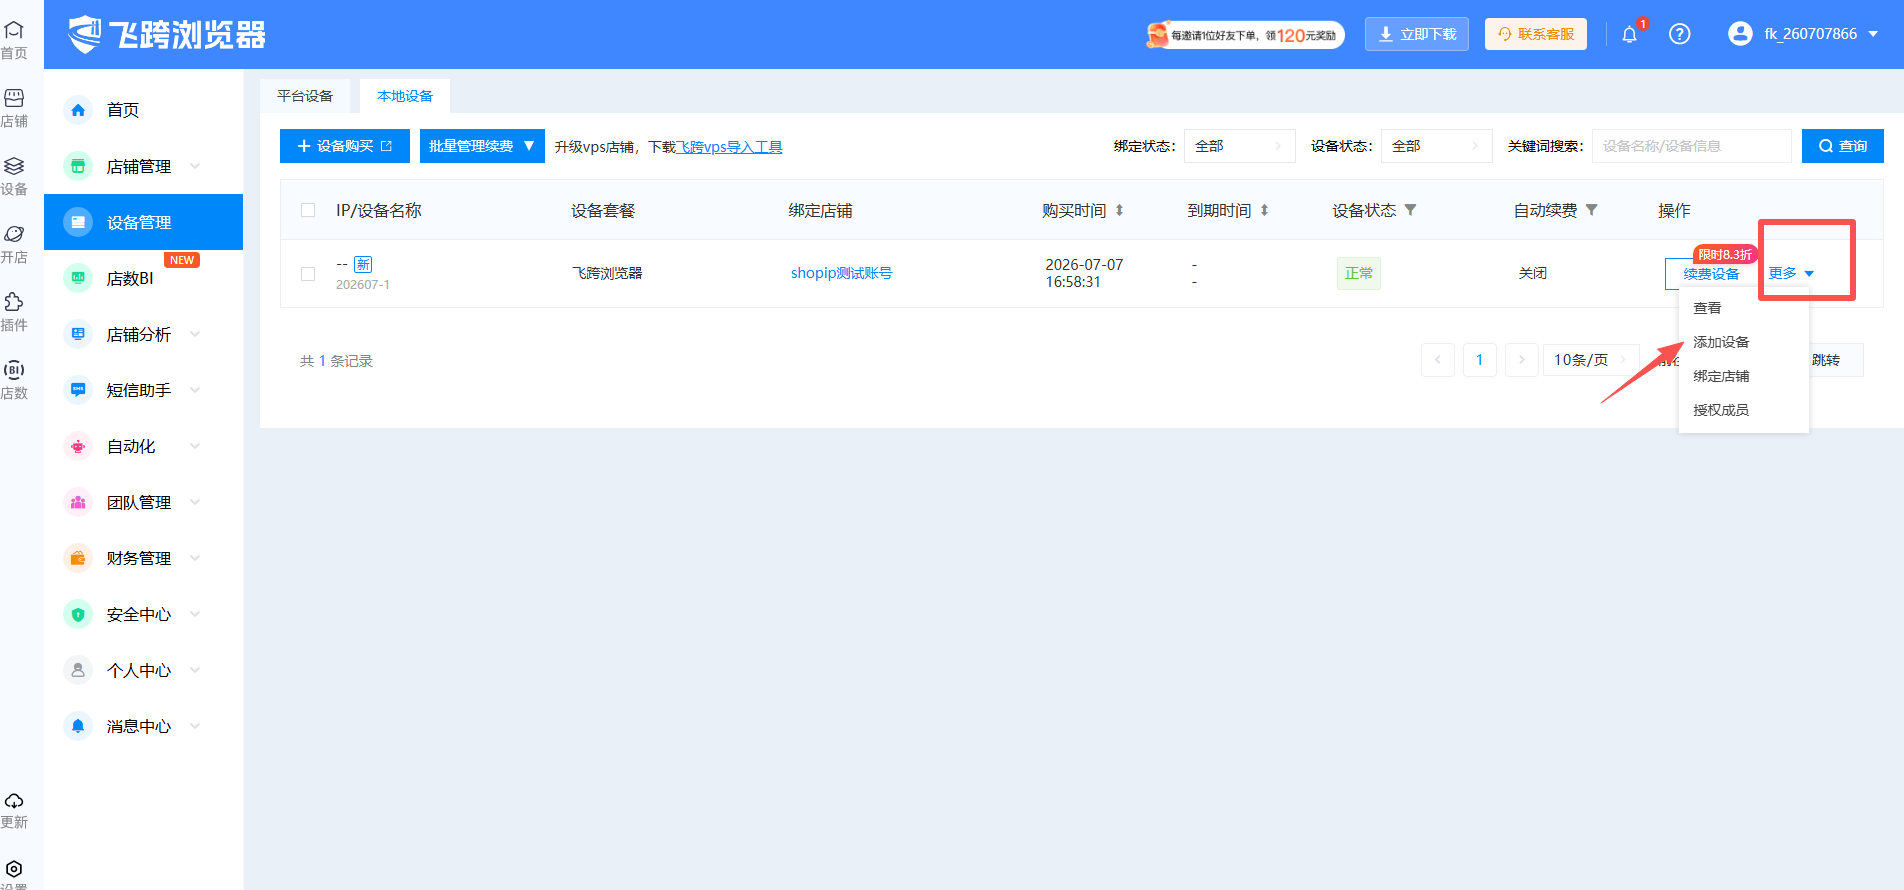Select 绑定店铺 in the dropdown menu
This screenshot has height=890, width=1904.
coord(1721,376)
